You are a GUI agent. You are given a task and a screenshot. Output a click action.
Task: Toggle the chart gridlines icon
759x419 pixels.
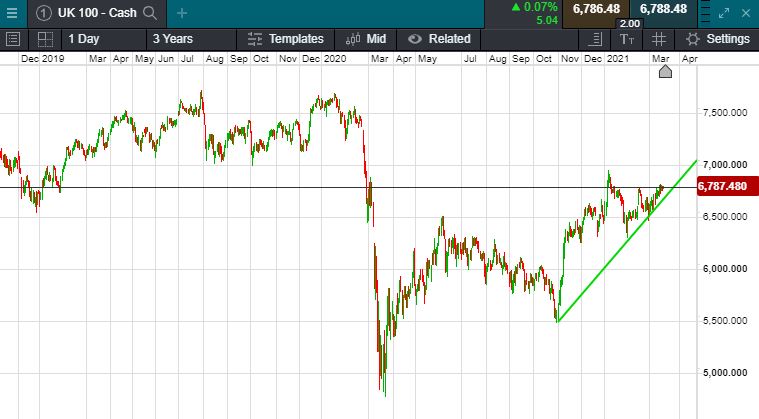click(x=659, y=39)
